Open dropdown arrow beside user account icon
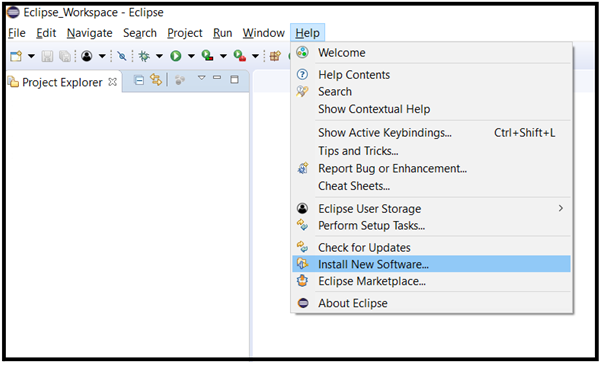599x365 pixels. tap(102, 56)
